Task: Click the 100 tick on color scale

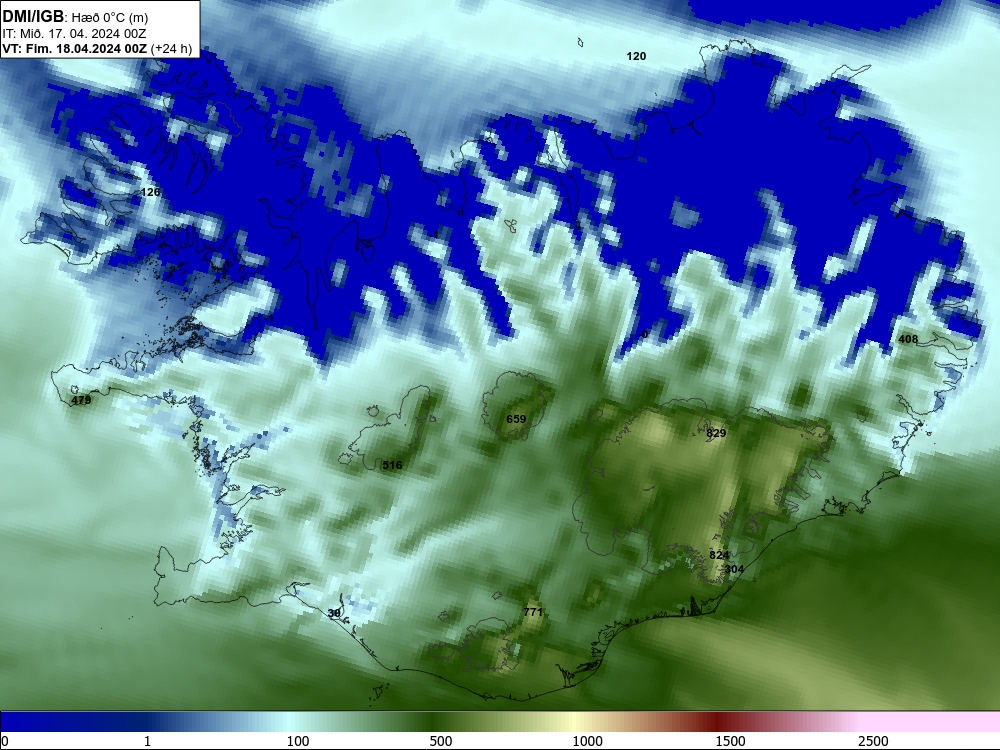Action: click(x=298, y=741)
